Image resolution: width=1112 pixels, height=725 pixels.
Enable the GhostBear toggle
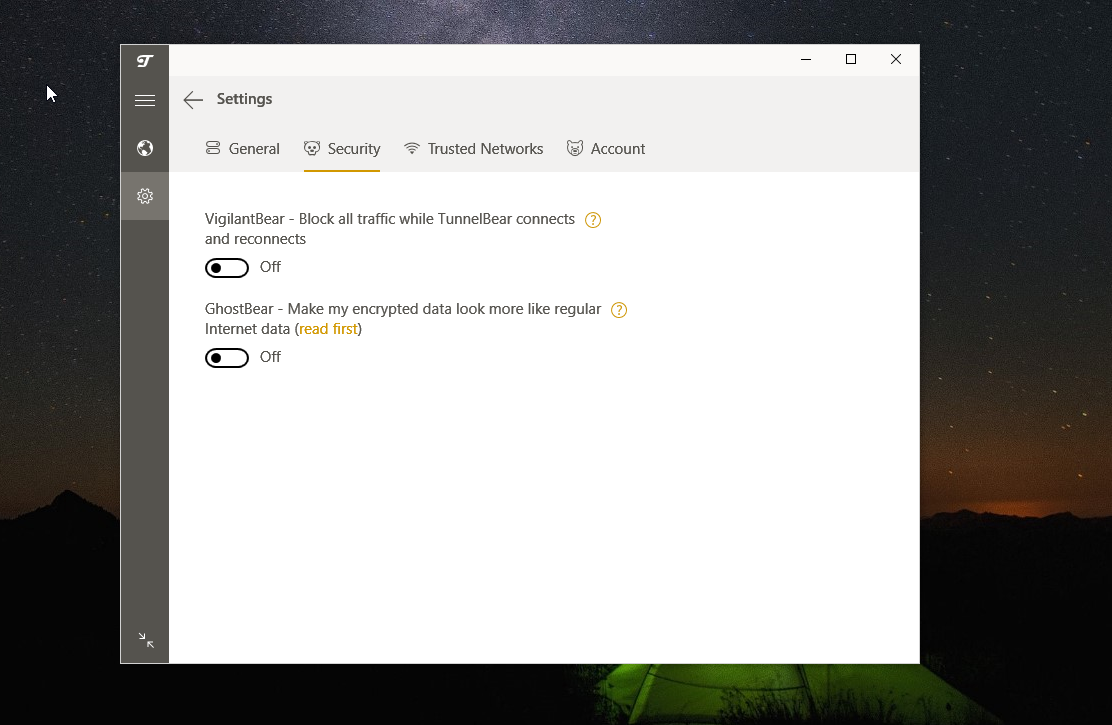(227, 358)
